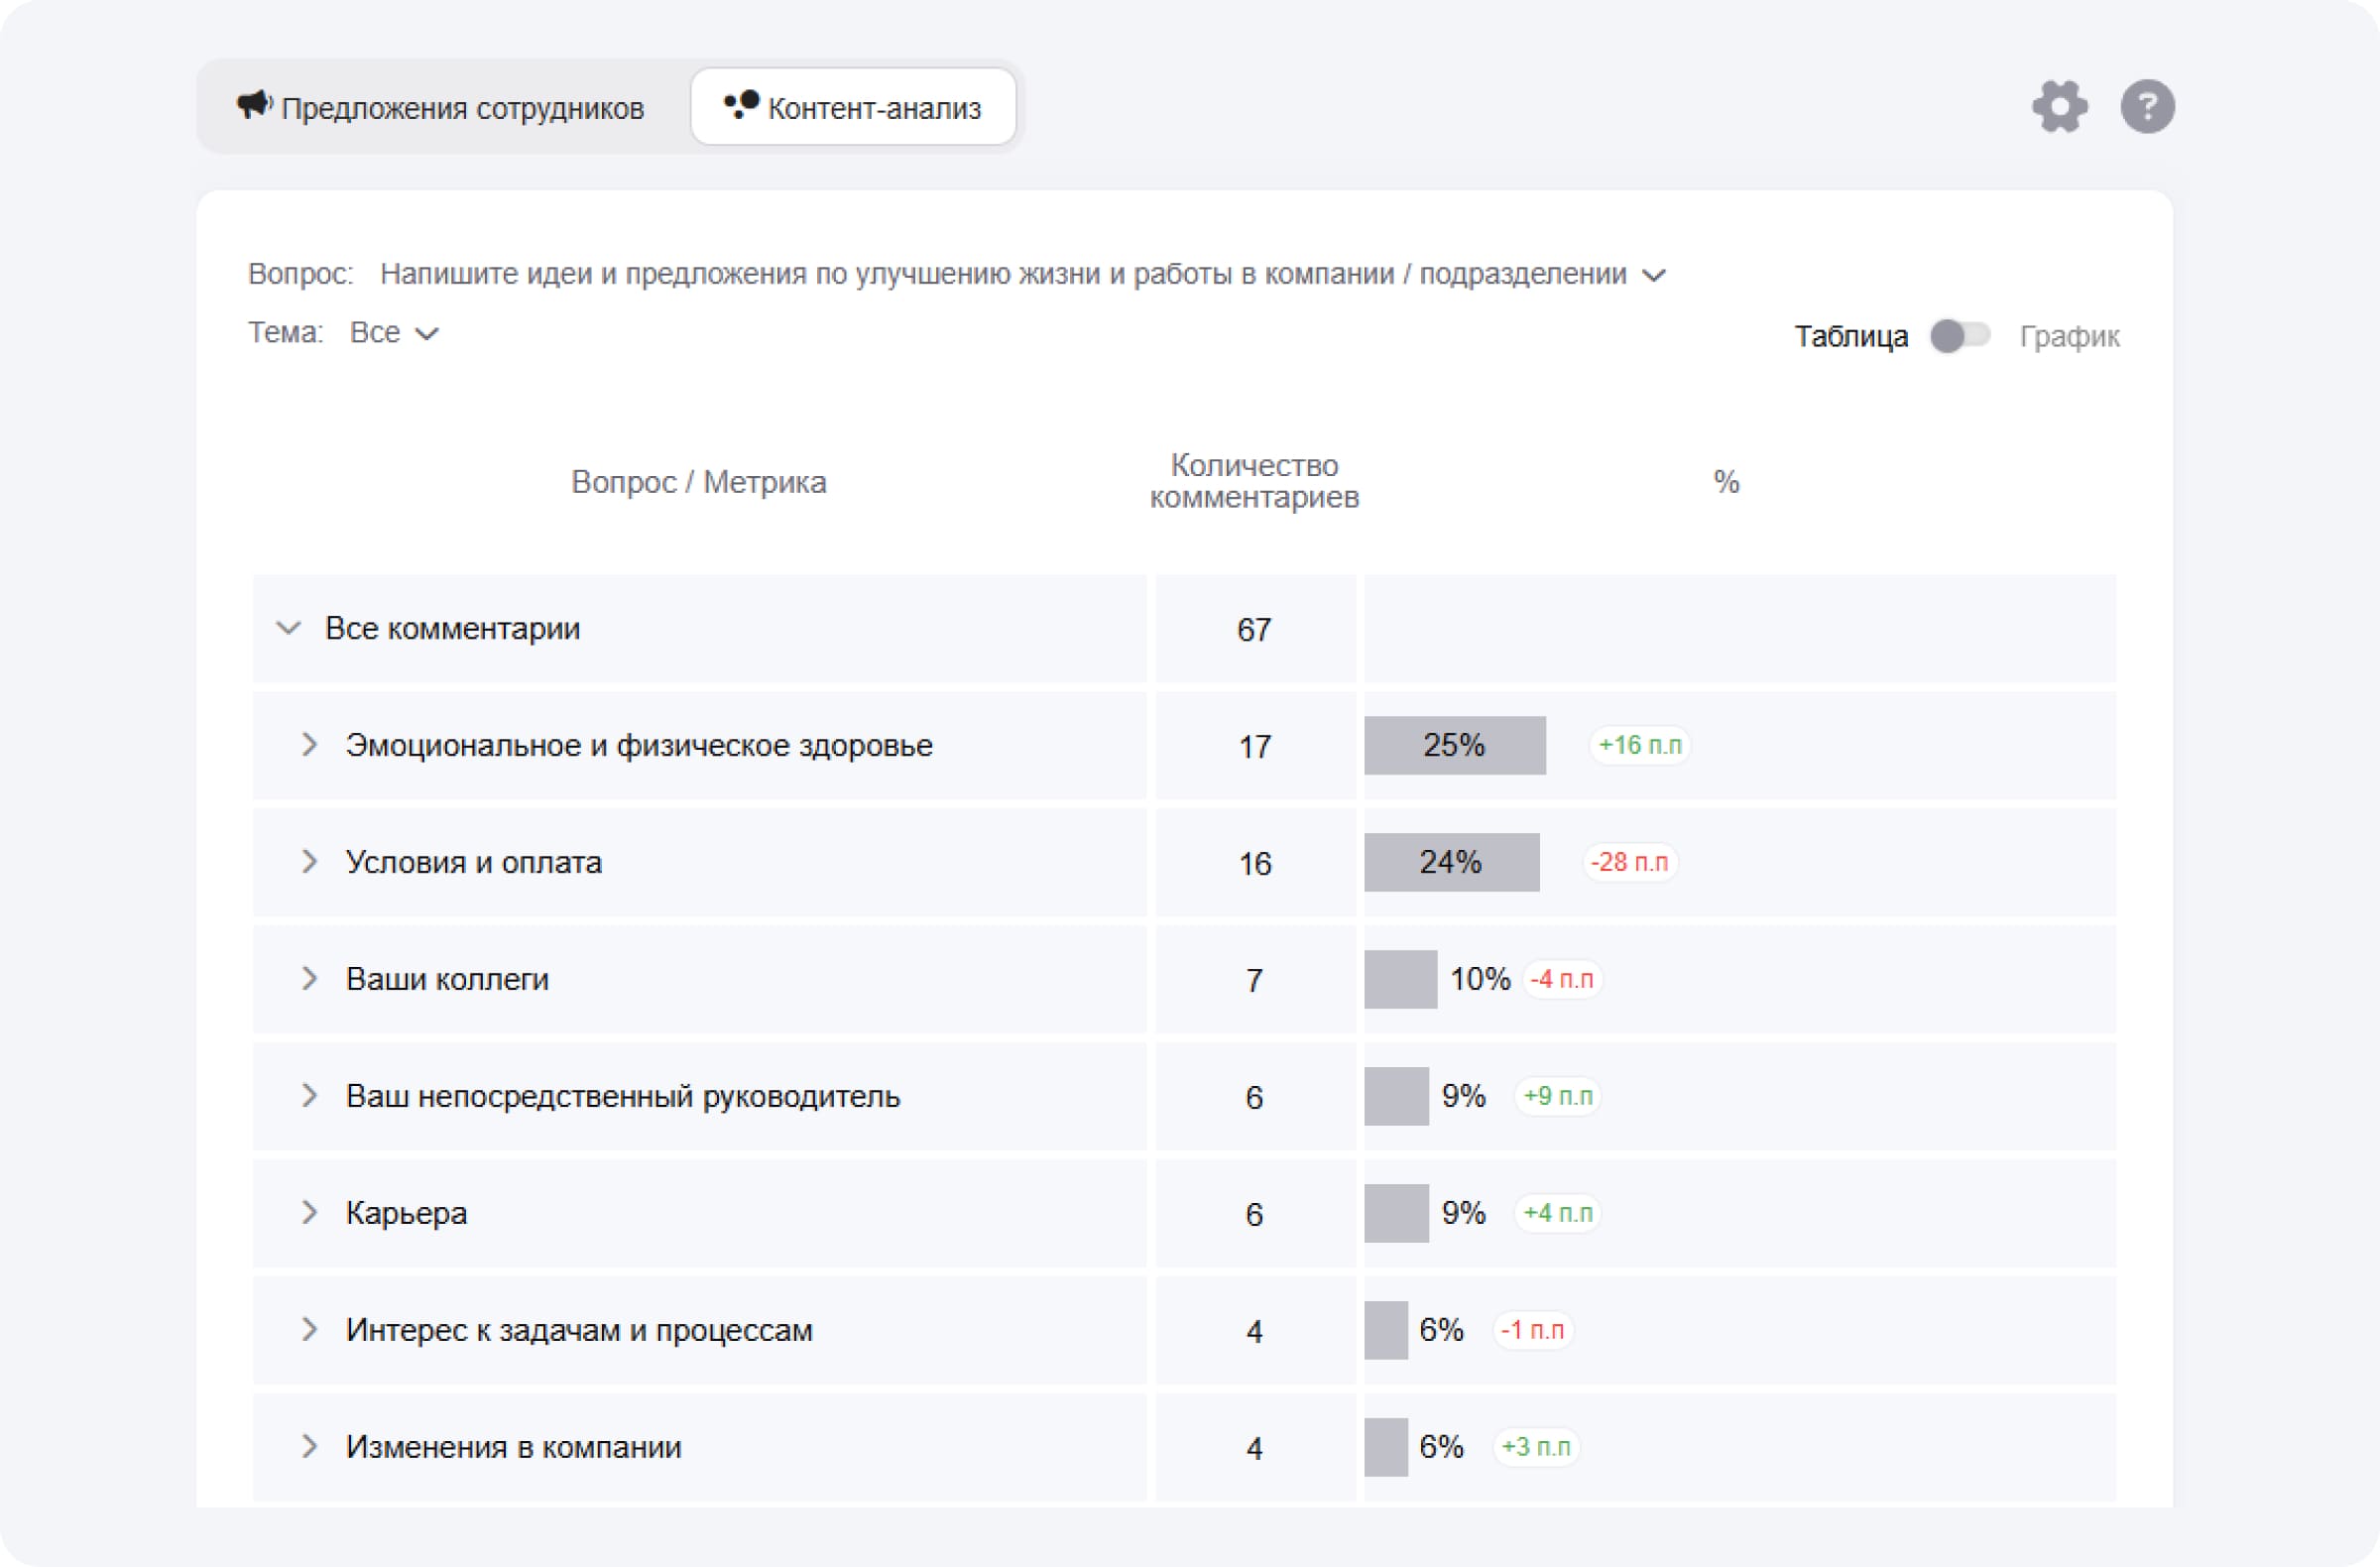
Task: Click the megaphone icon on first tab
Action: pyautogui.click(x=254, y=104)
